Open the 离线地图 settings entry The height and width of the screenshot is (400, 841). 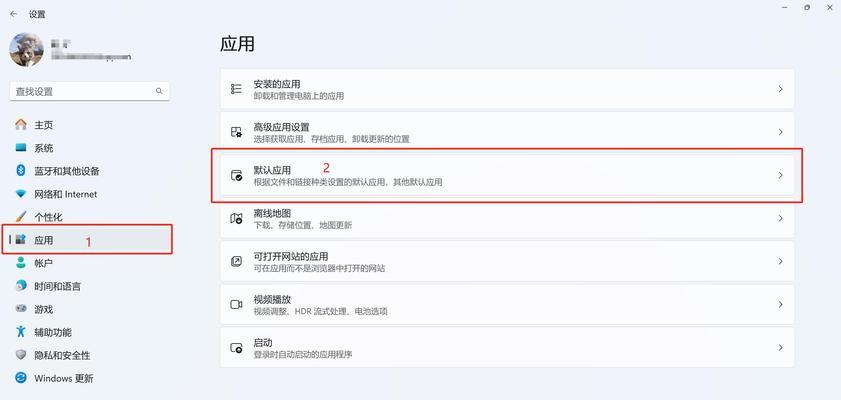(x=507, y=219)
